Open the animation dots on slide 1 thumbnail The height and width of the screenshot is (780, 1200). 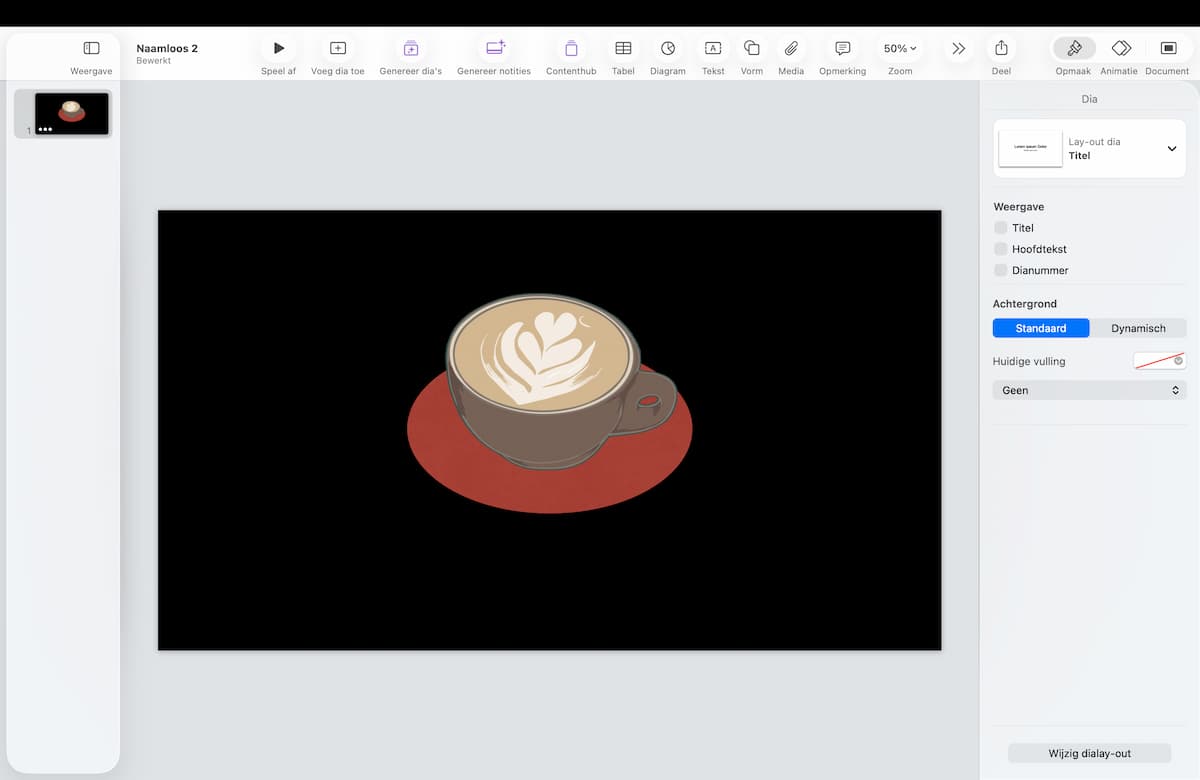point(45,129)
